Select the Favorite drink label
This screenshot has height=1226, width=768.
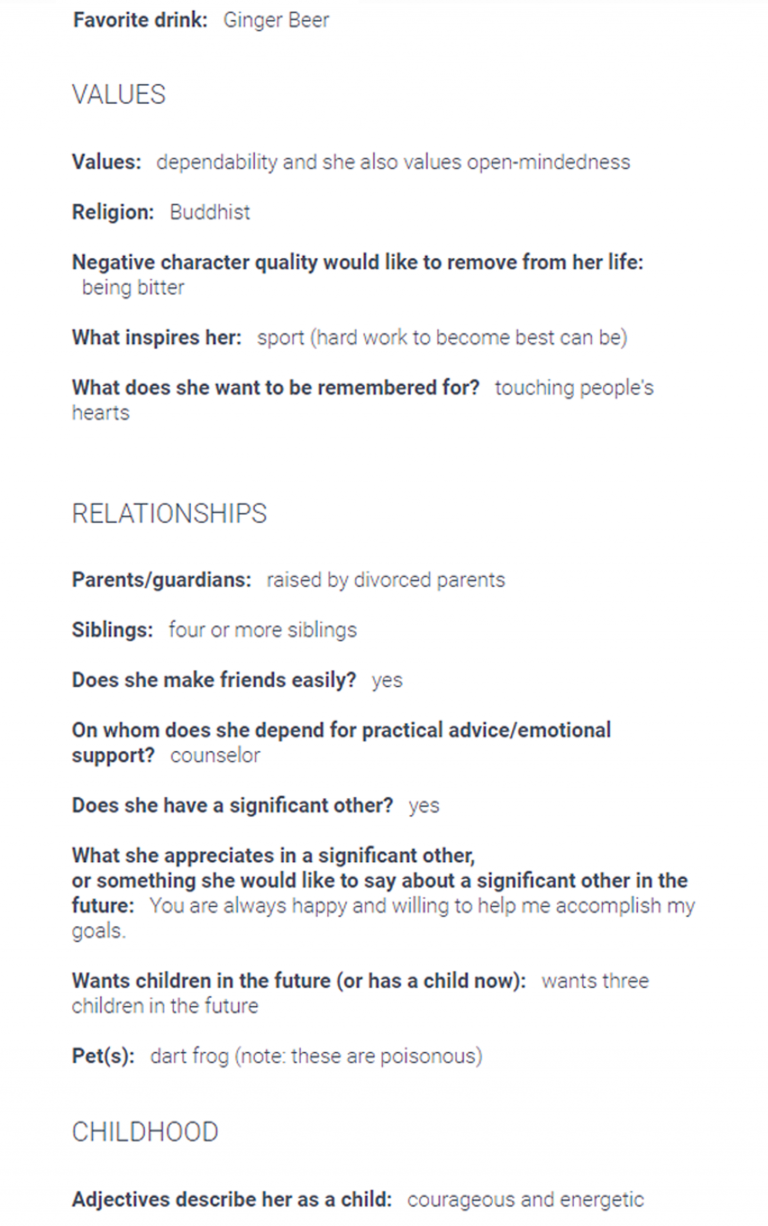coord(140,20)
